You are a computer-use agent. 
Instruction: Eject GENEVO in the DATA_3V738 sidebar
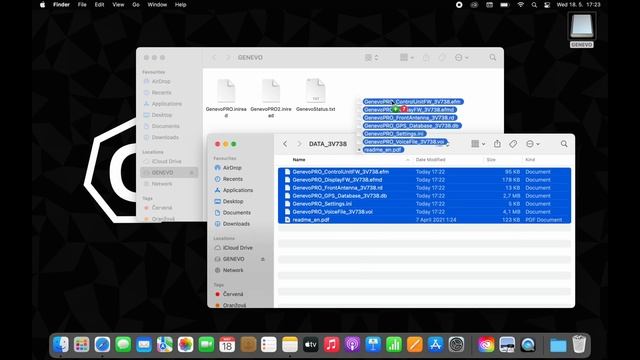point(262,259)
